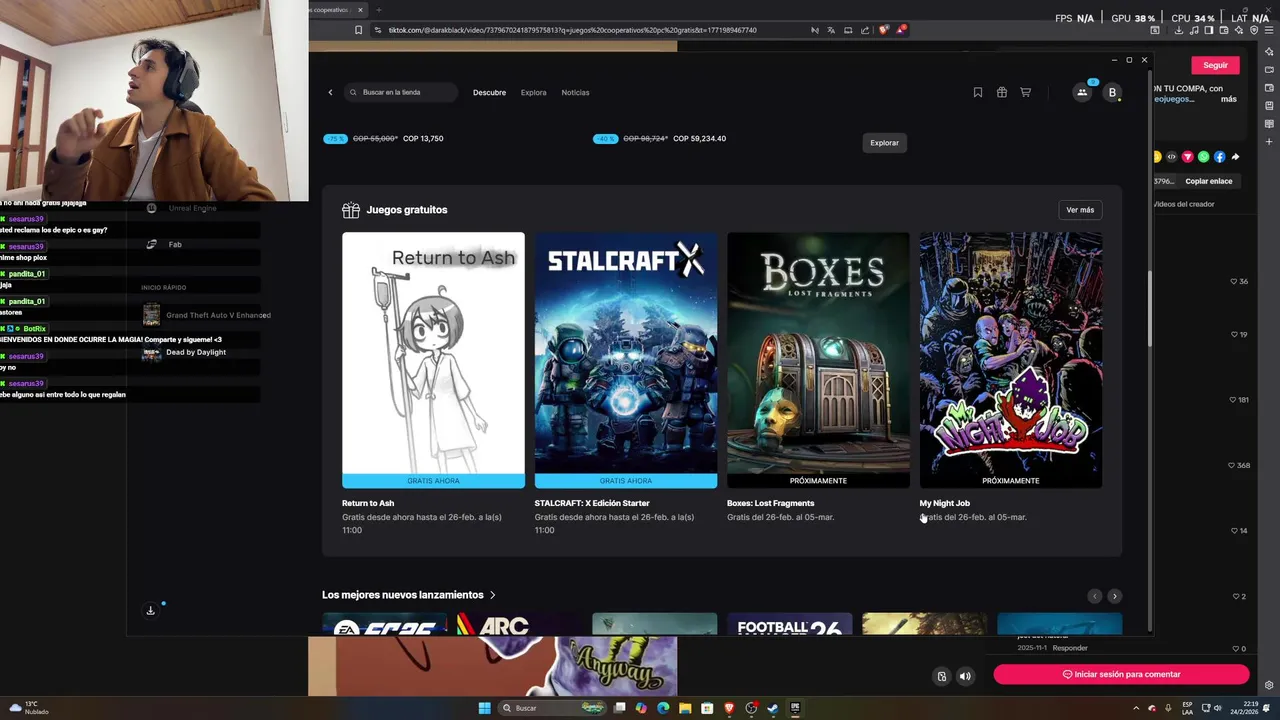This screenshot has width=1280, height=720.
Task: Show hidden system tray icons chevron
Action: click(1136, 708)
